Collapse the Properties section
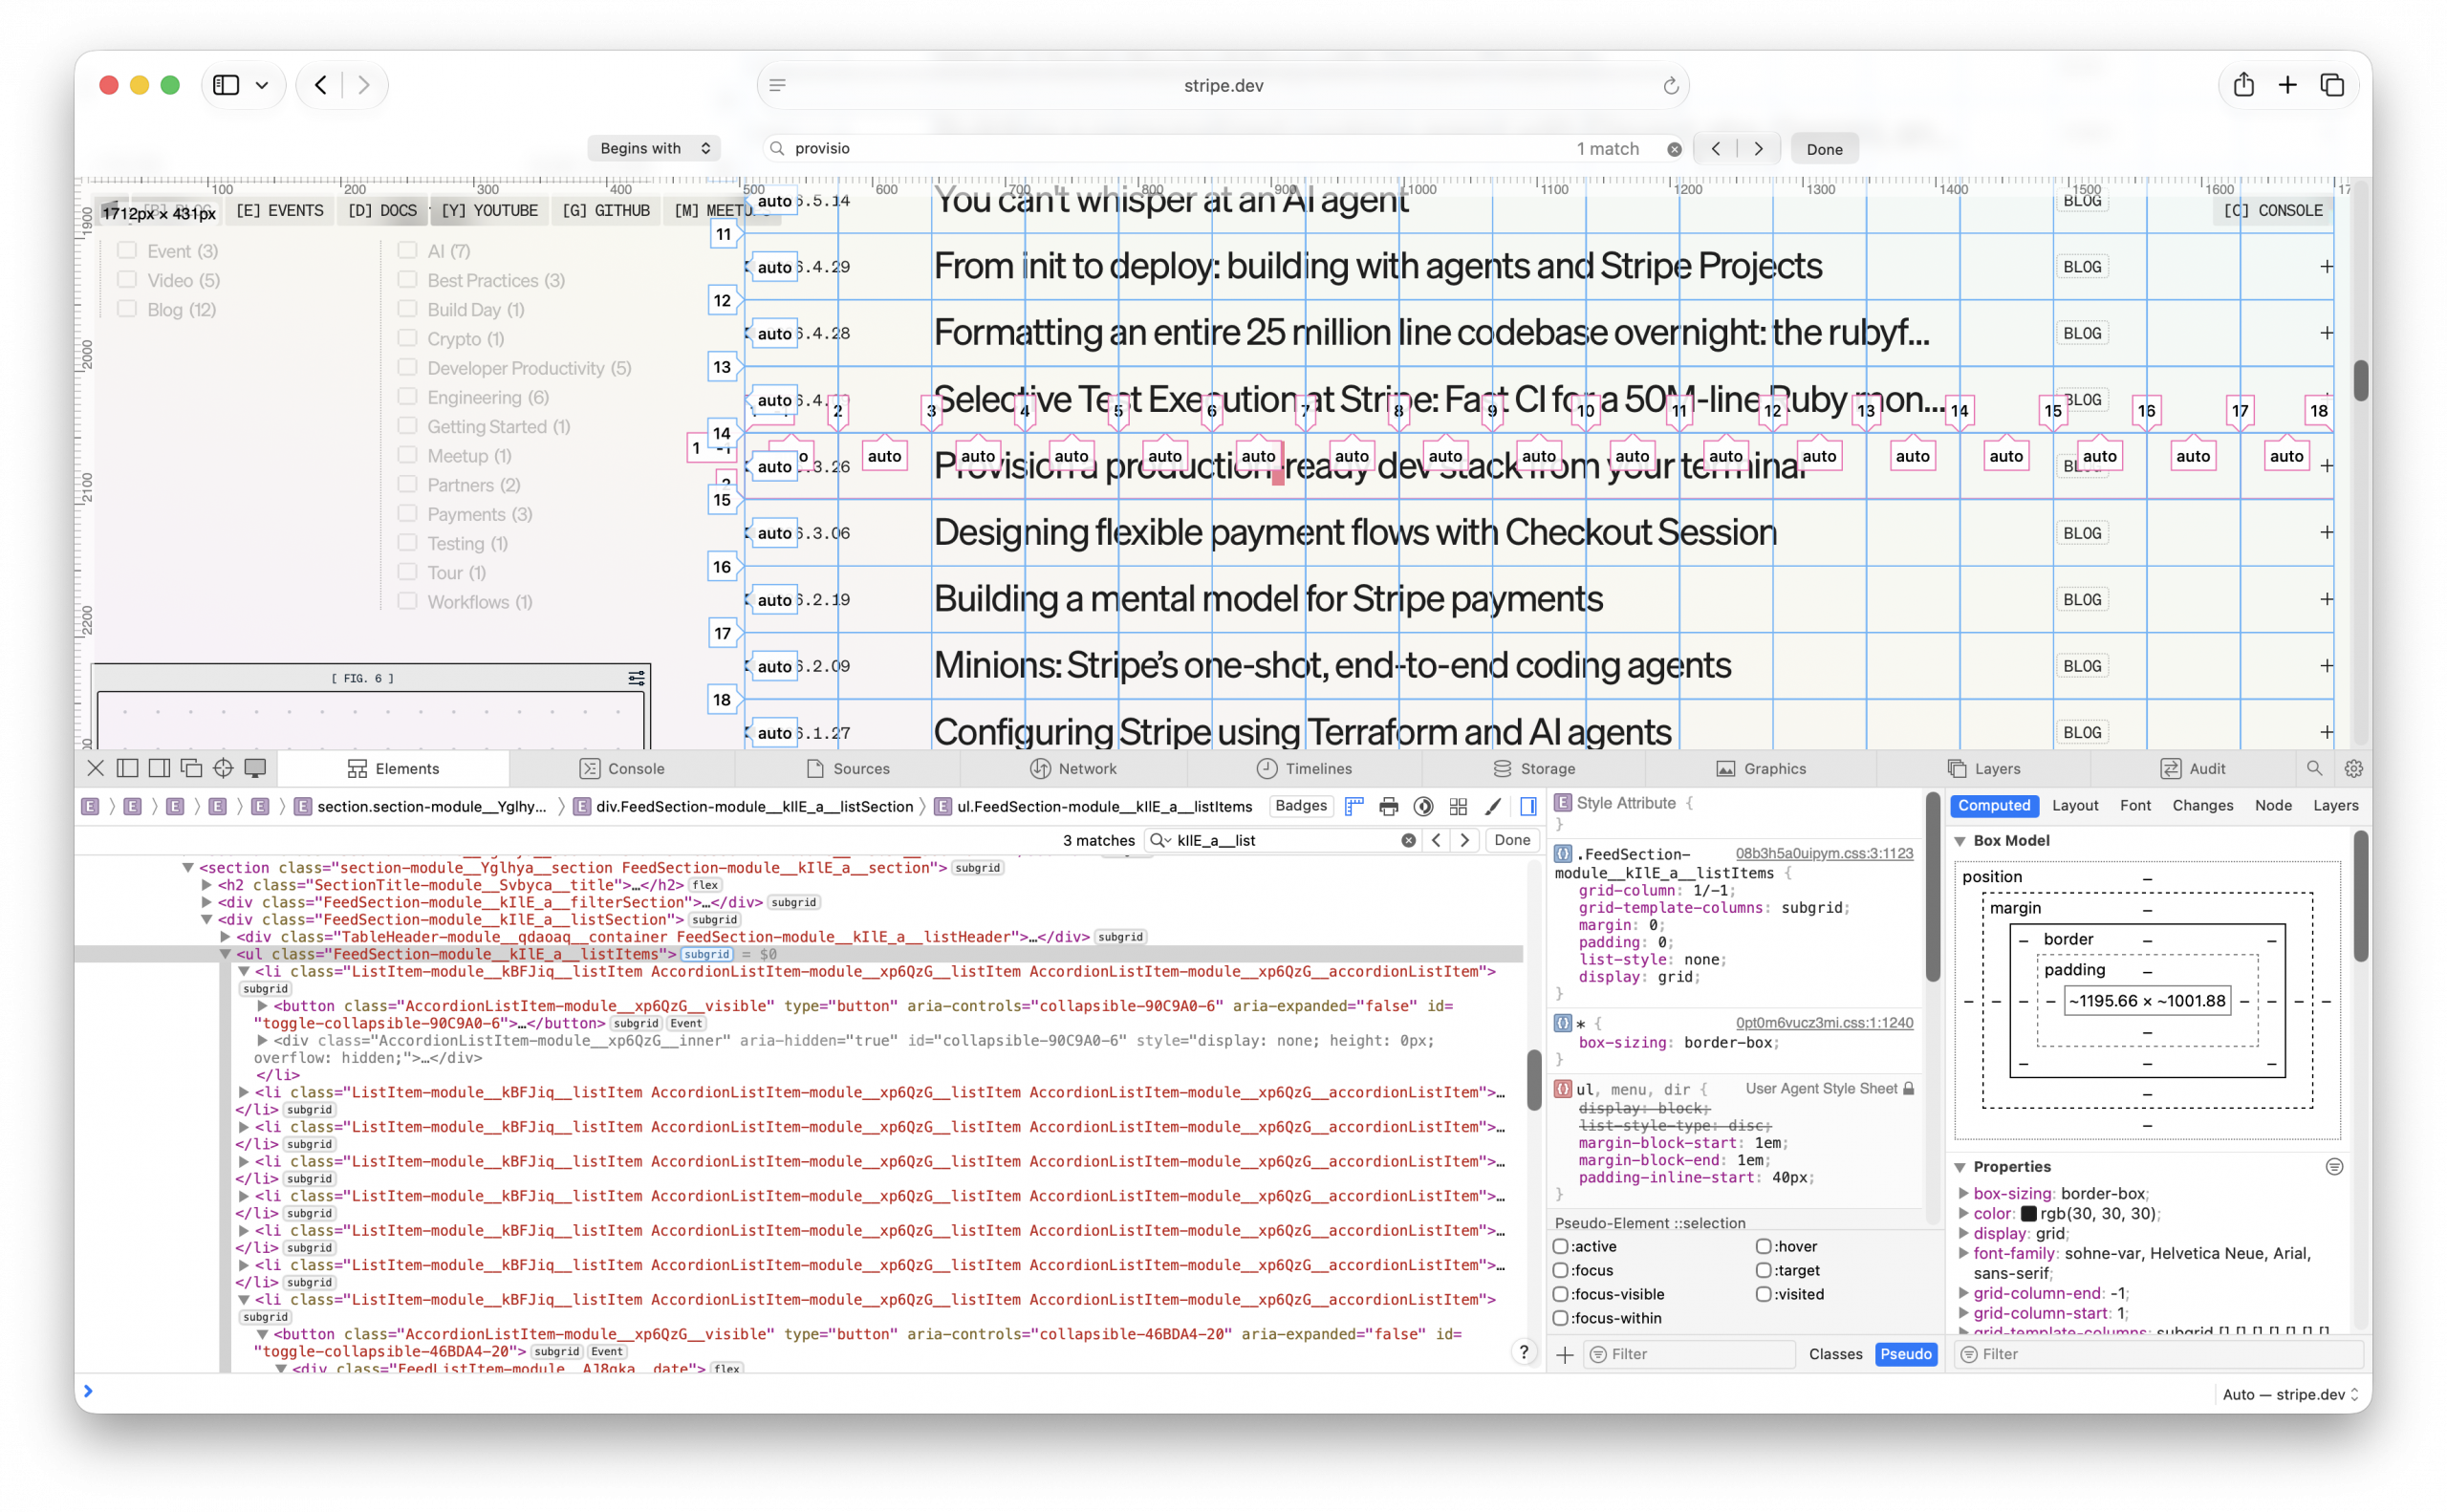Viewport: 2447px width, 1512px height. point(1961,1167)
